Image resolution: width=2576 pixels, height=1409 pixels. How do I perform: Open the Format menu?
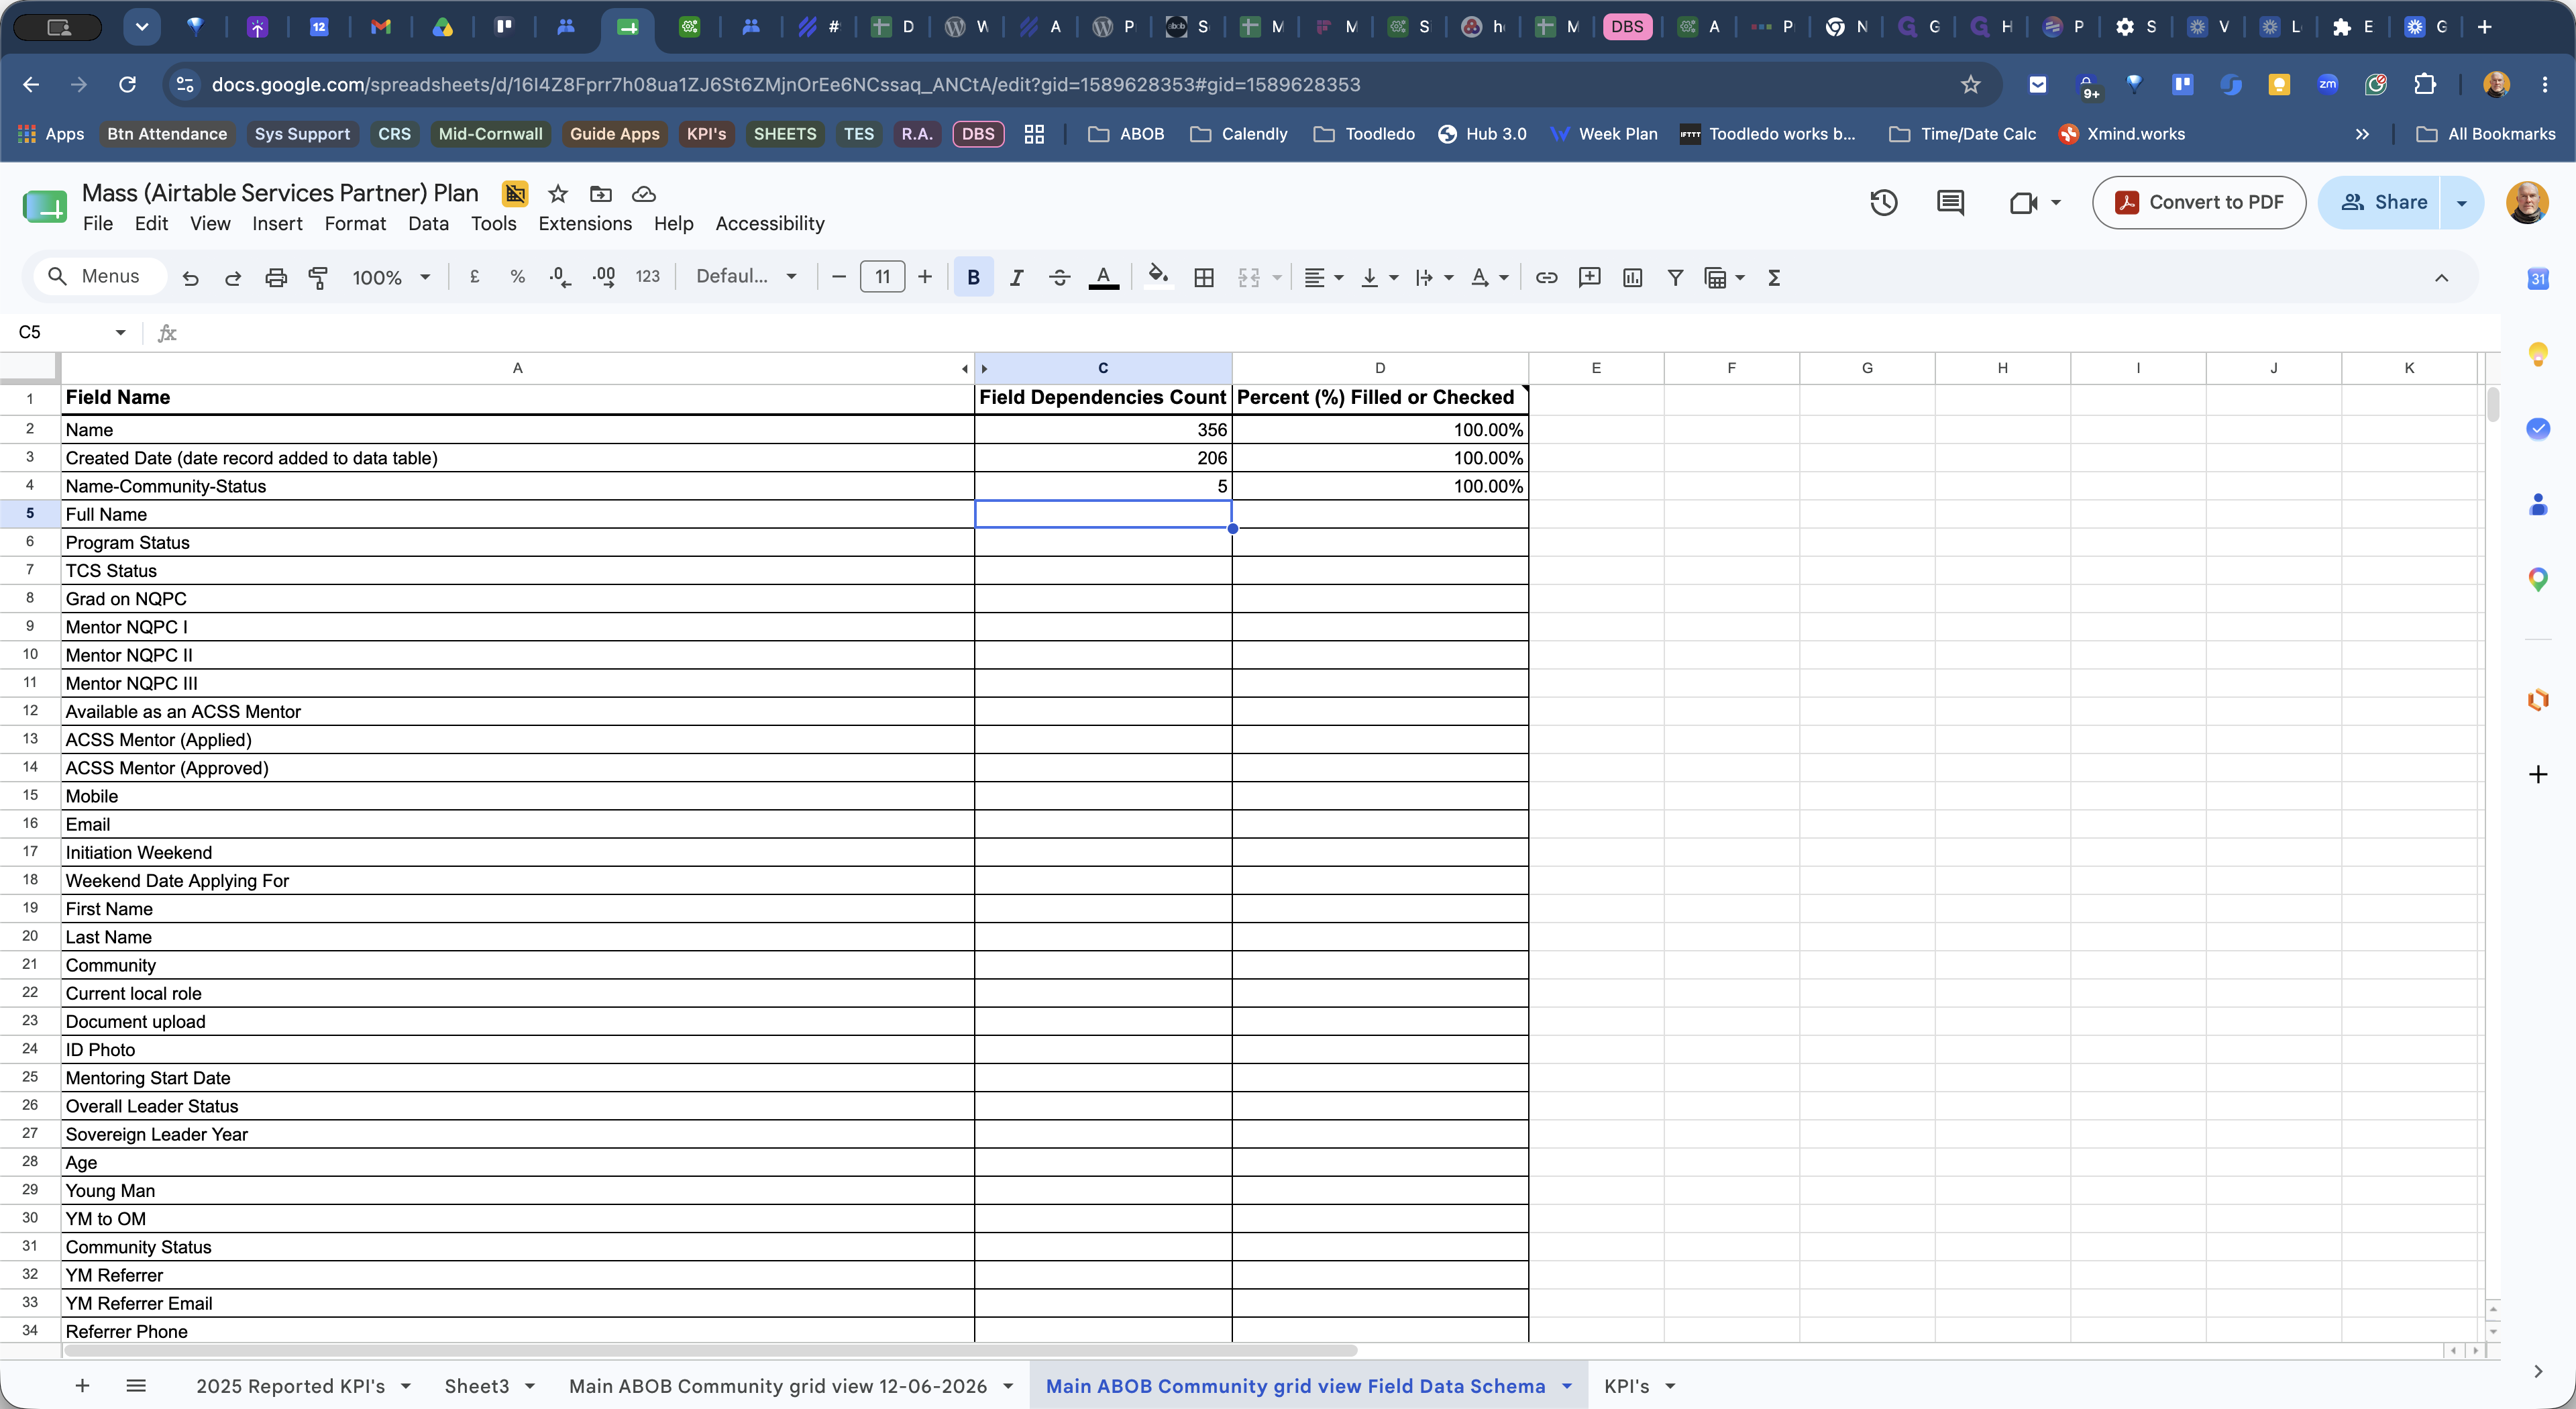pyautogui.click(x=355, y=224)
